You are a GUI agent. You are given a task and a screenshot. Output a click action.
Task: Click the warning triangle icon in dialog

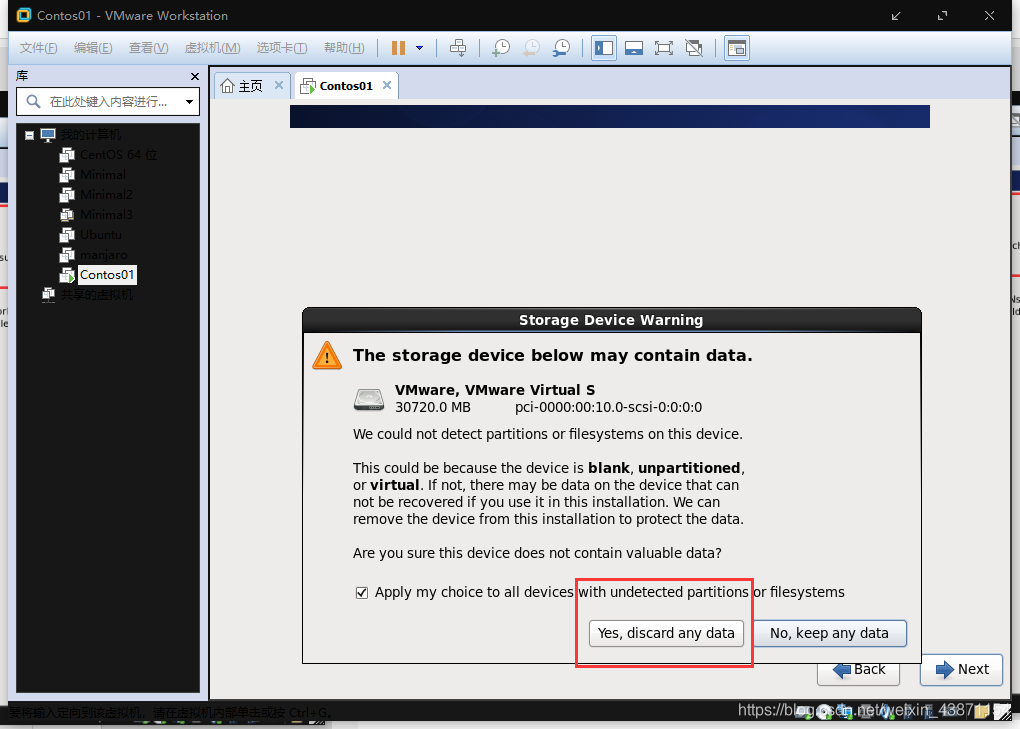point(327,356)
